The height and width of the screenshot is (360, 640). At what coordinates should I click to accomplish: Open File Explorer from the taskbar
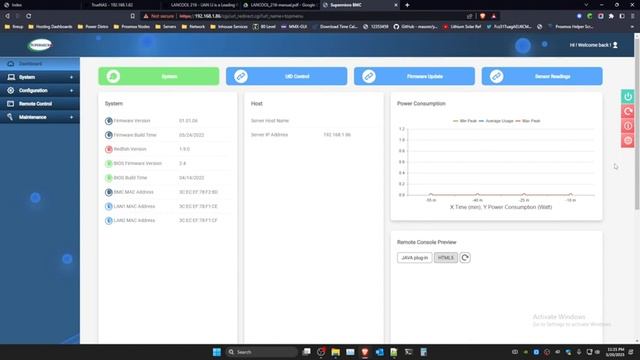click(x=336, y=352)
